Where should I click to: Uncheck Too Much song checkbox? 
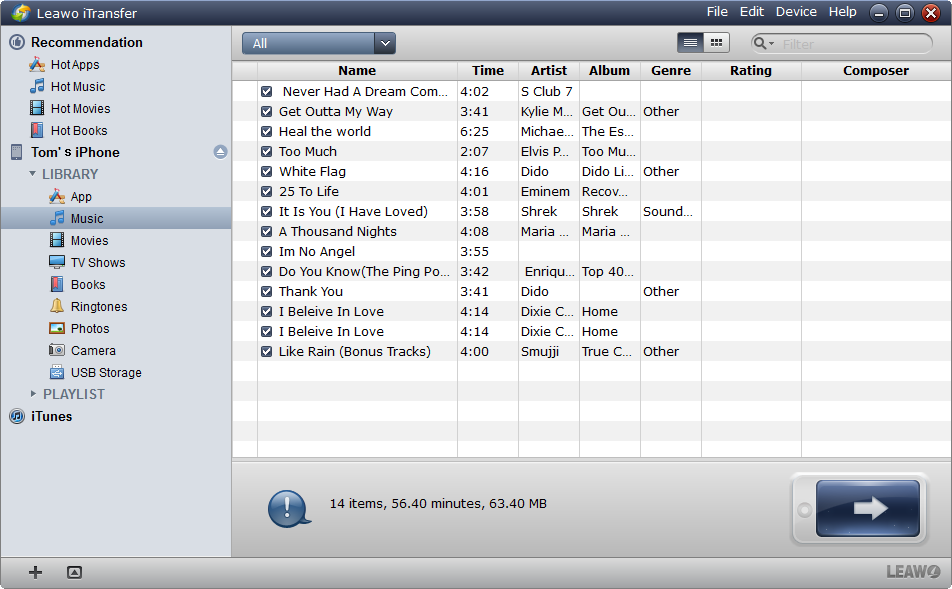pyautogui.click(x=267, y=152)
